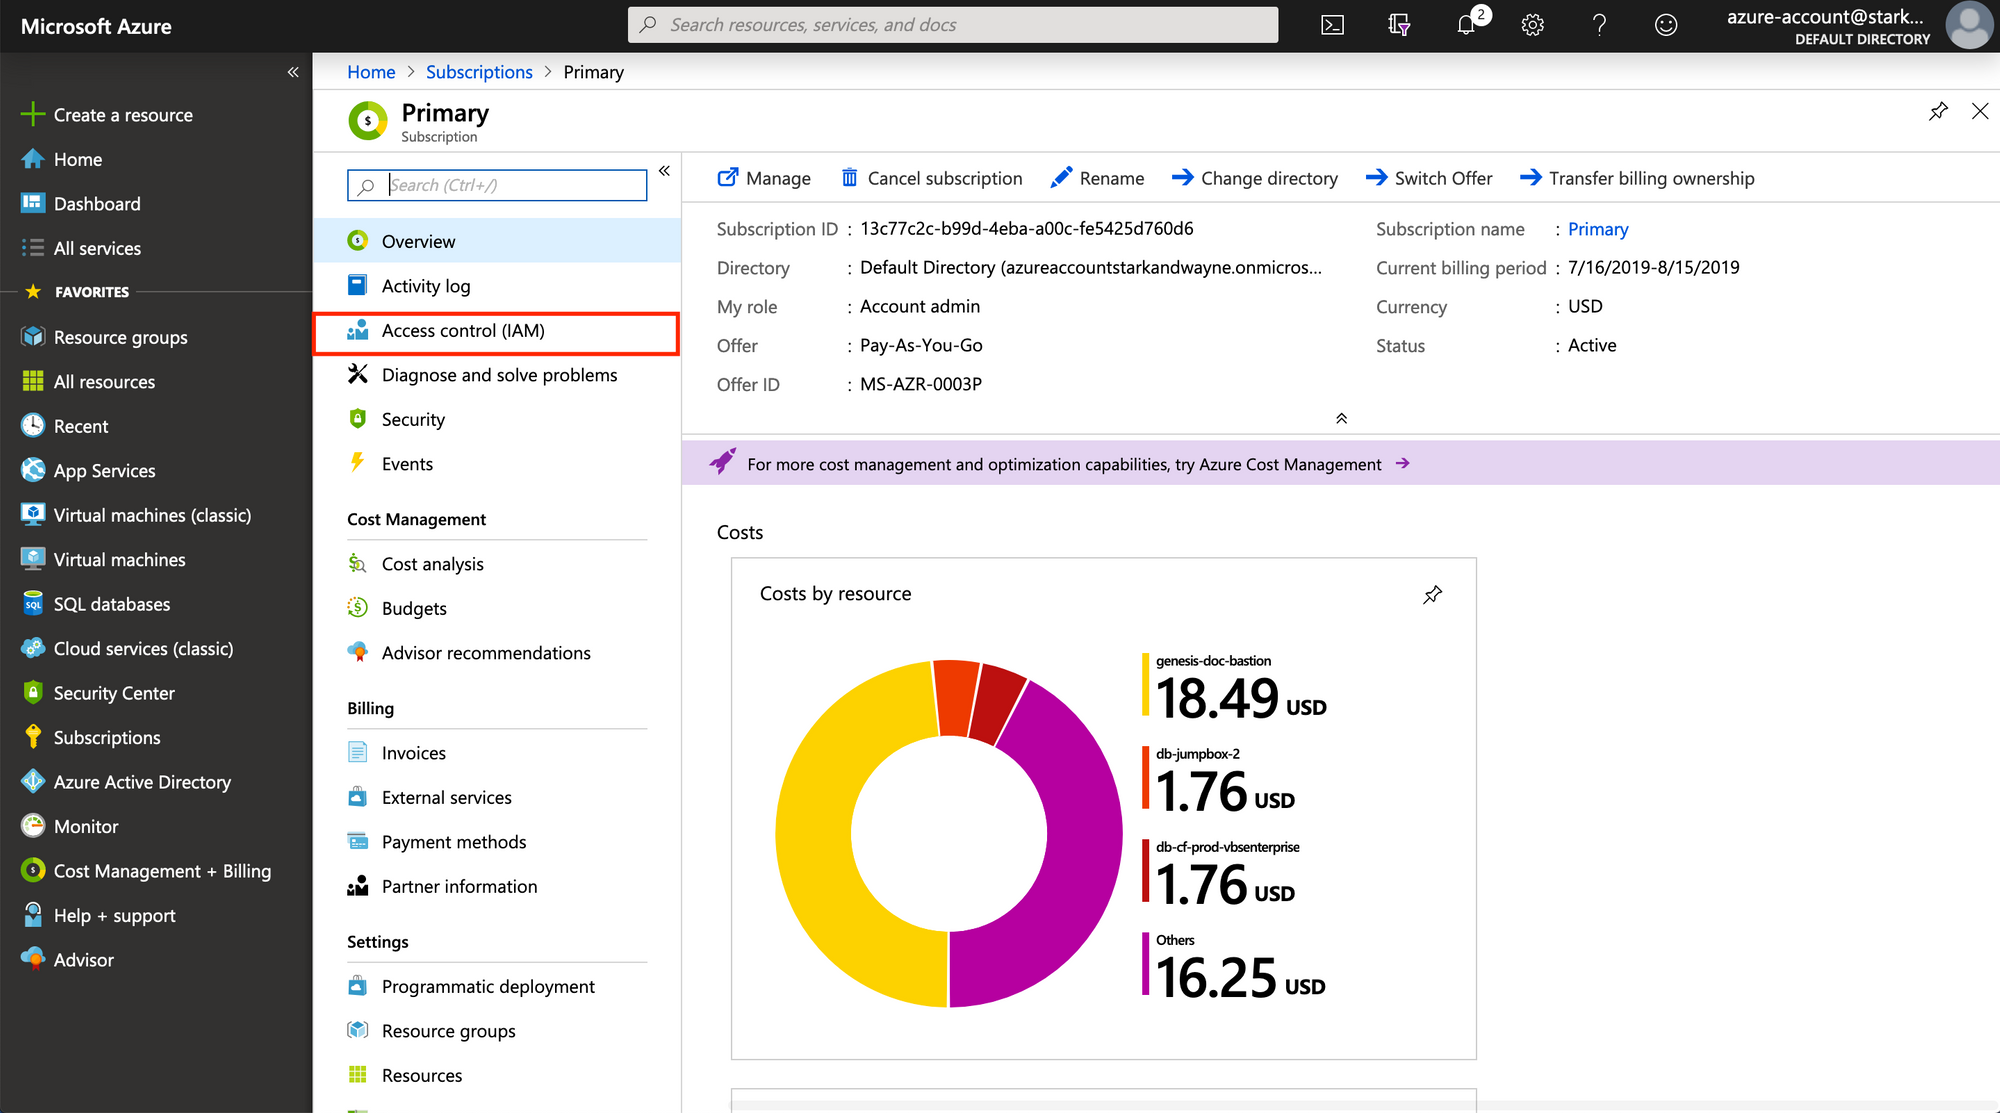This screenshot has height=1113, width=2000.
Task: Click the resource menu Search (Ctrl+/) field
Action: 497,185
